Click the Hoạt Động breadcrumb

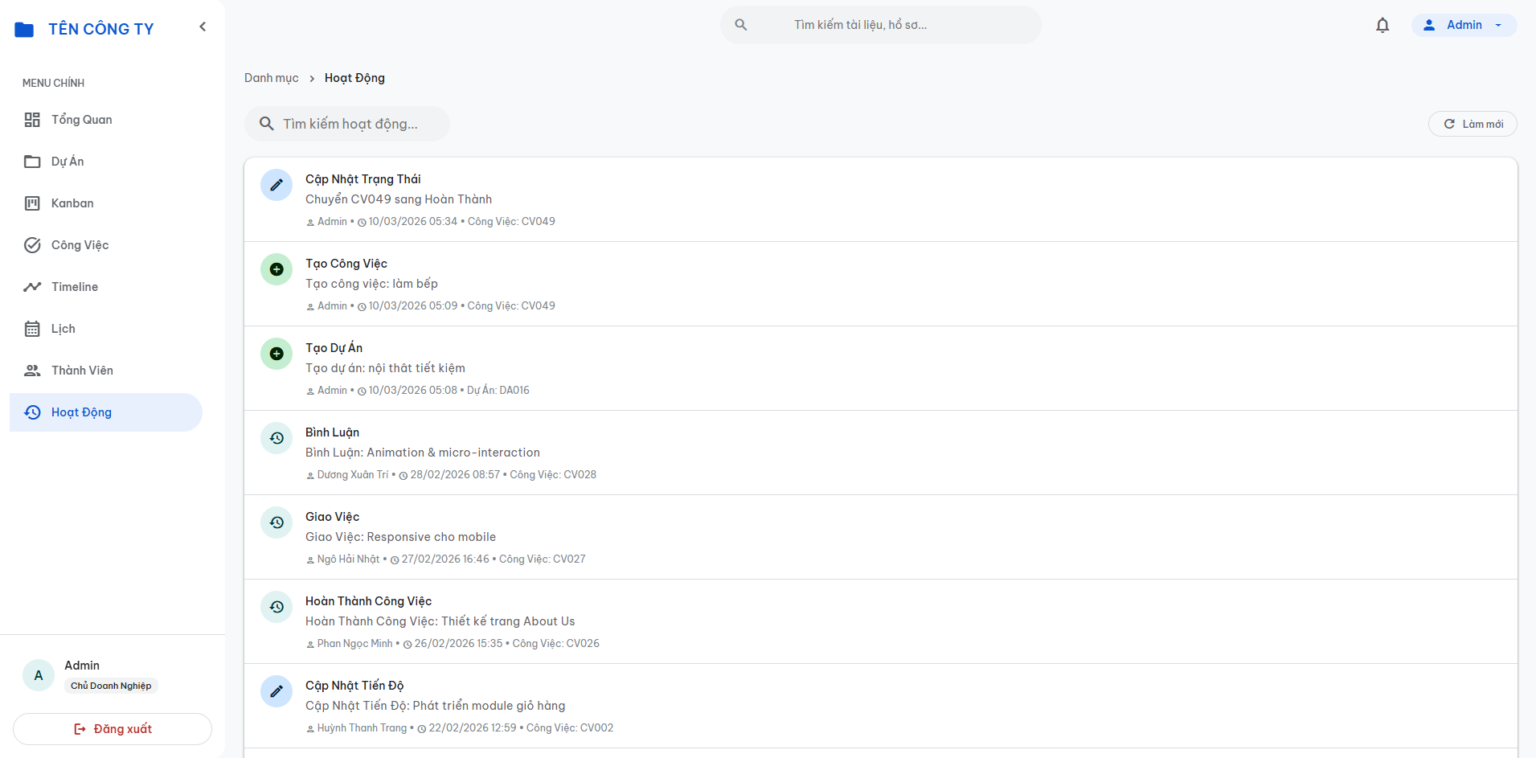pos(355,78)
